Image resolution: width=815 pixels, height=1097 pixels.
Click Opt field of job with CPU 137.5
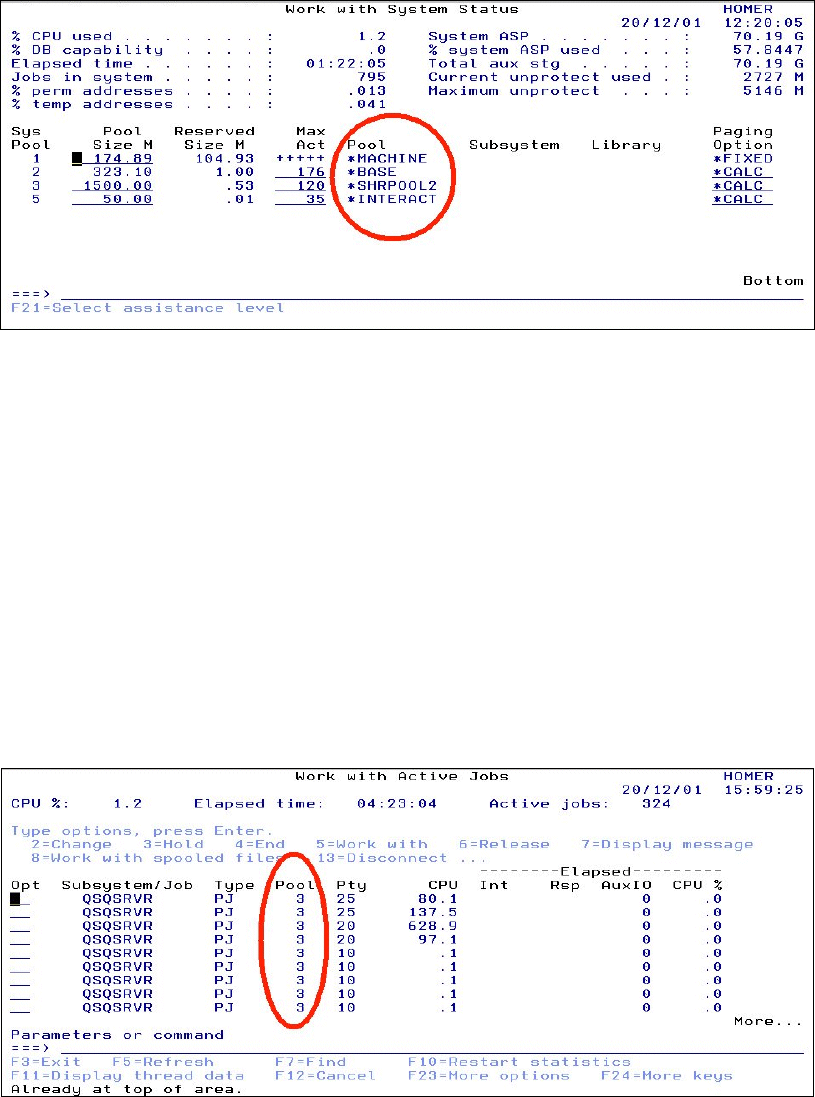pyautogui.click(x=20, y=913)
